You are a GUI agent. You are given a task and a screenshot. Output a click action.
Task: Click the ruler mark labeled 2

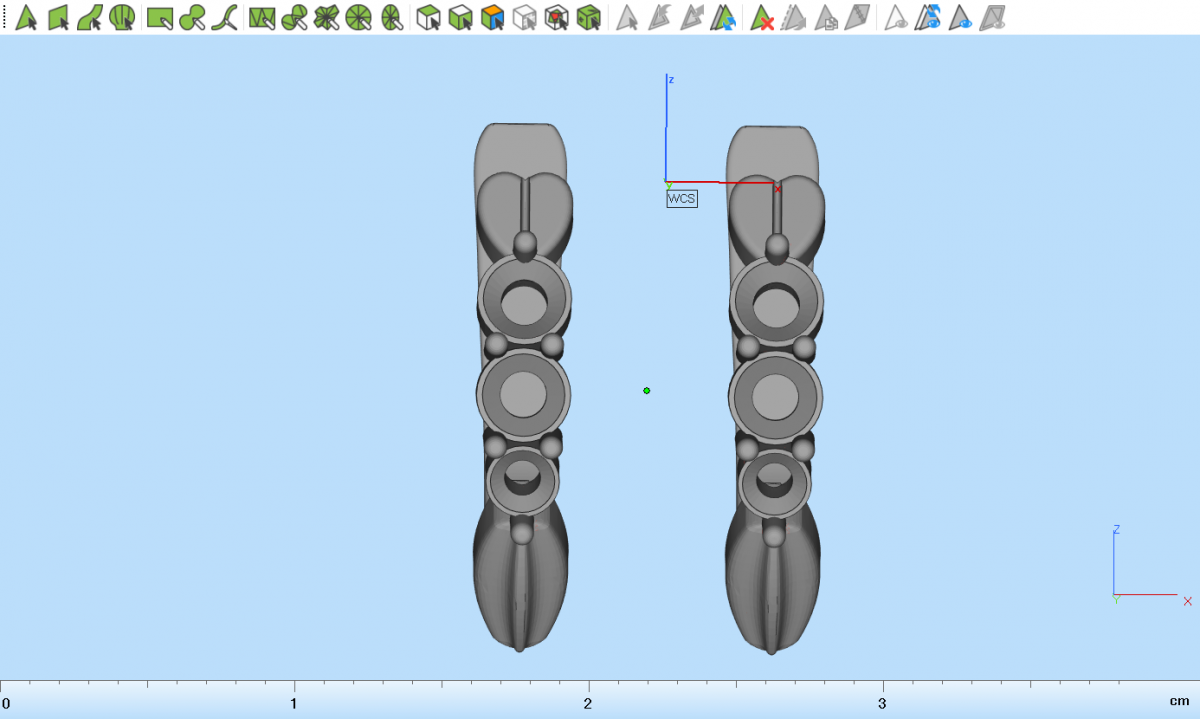pyautogui.click(x=588, y=702)
